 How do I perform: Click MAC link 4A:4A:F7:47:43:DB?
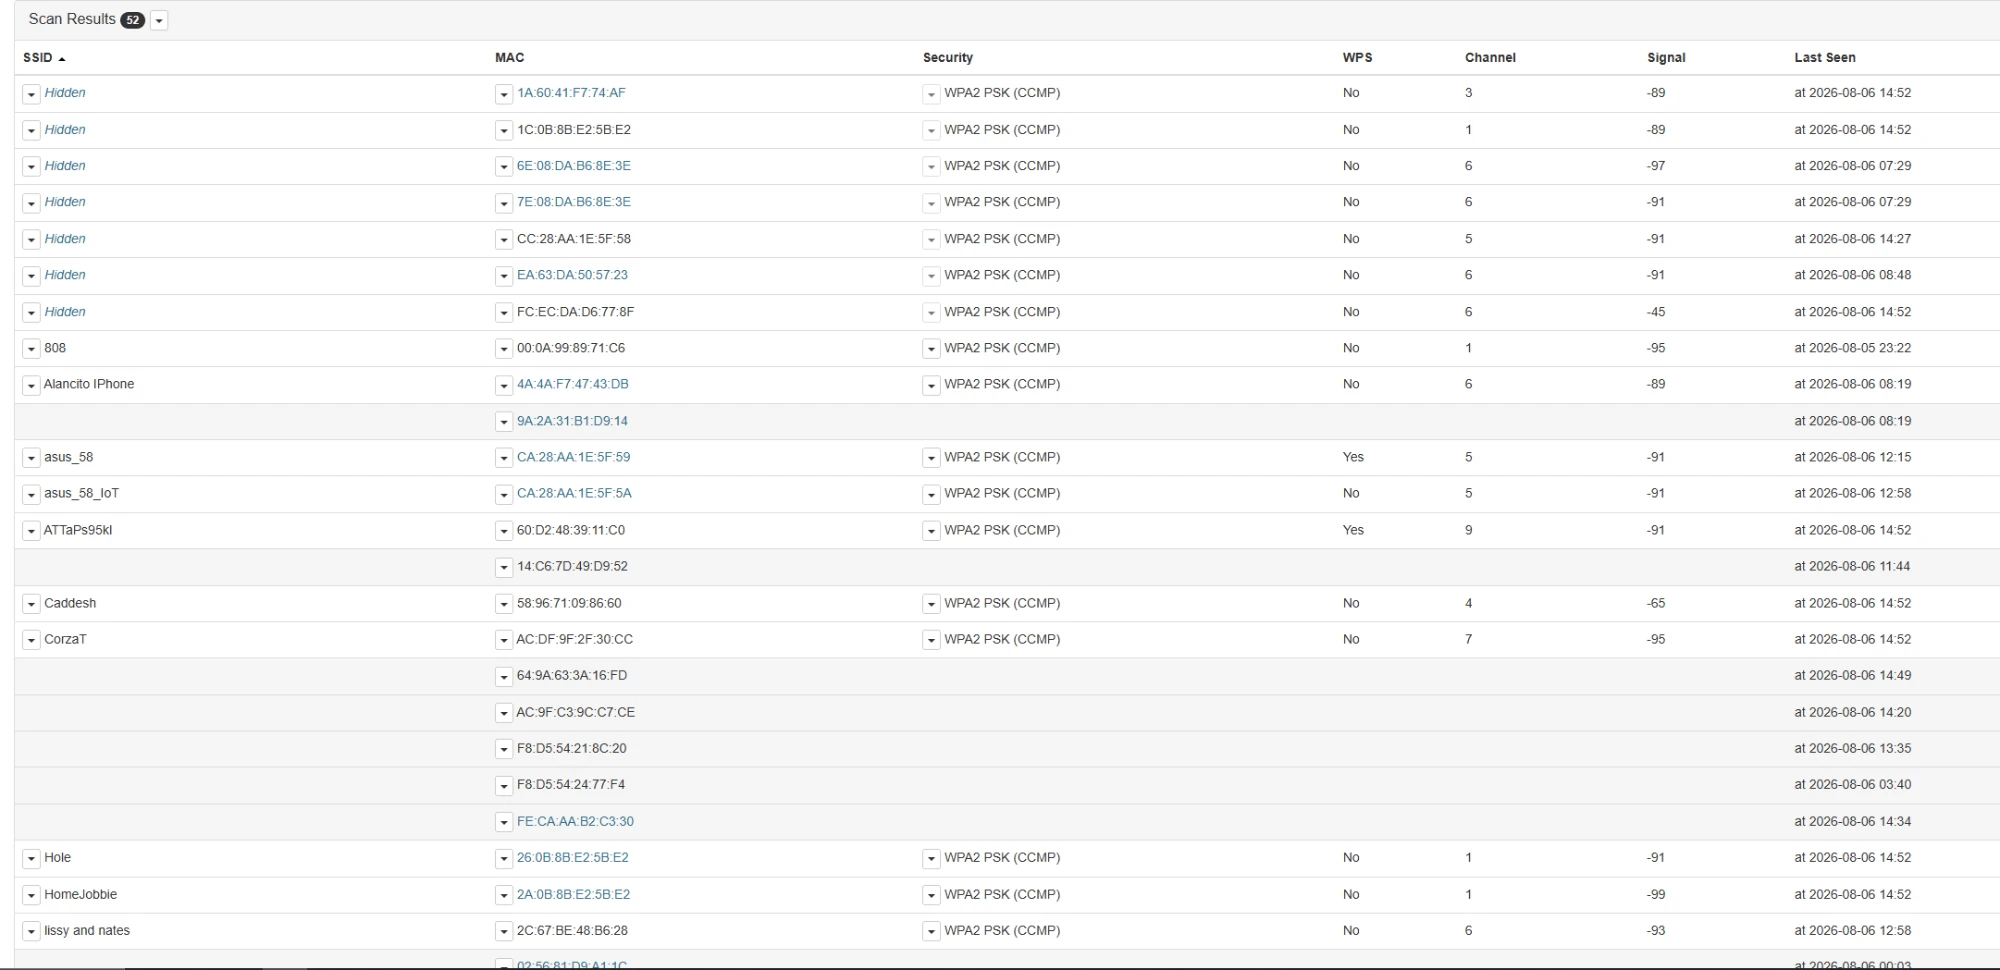click(573, 384)
